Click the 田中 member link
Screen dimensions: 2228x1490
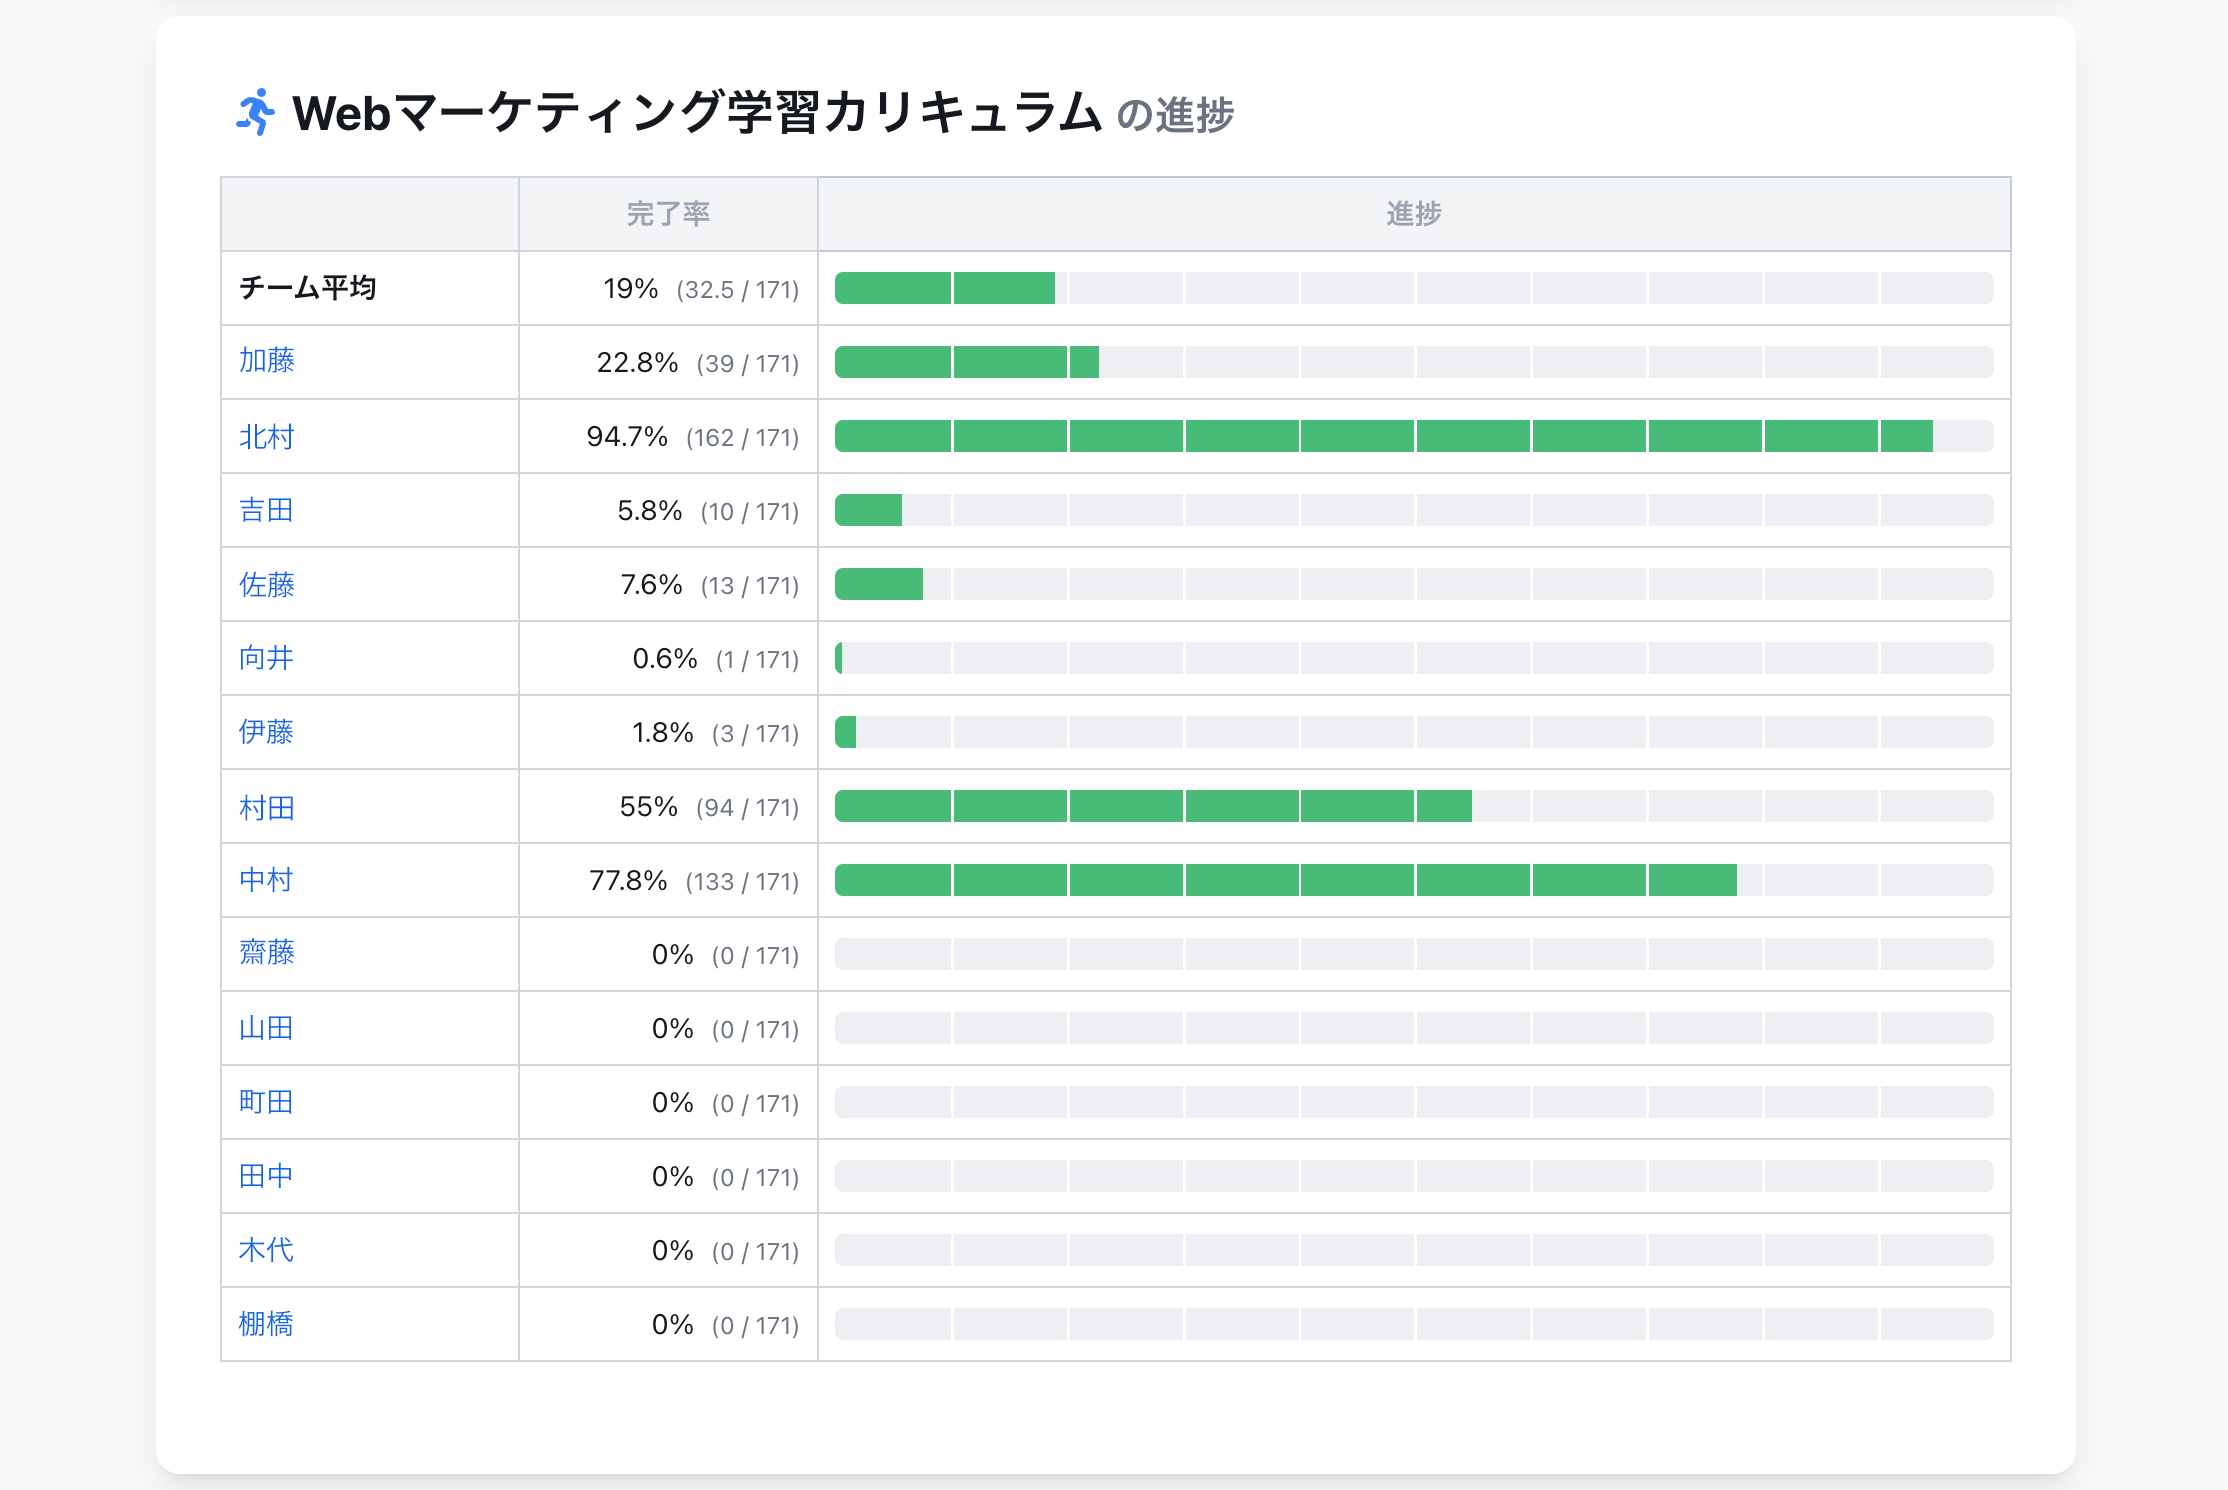point(267,1176)
